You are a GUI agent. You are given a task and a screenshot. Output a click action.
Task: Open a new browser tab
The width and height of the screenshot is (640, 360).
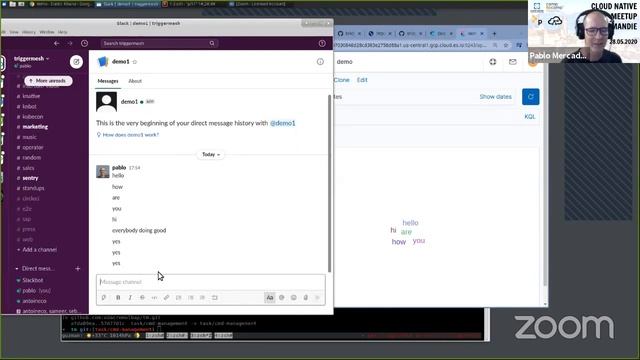[x=494, y=33]
